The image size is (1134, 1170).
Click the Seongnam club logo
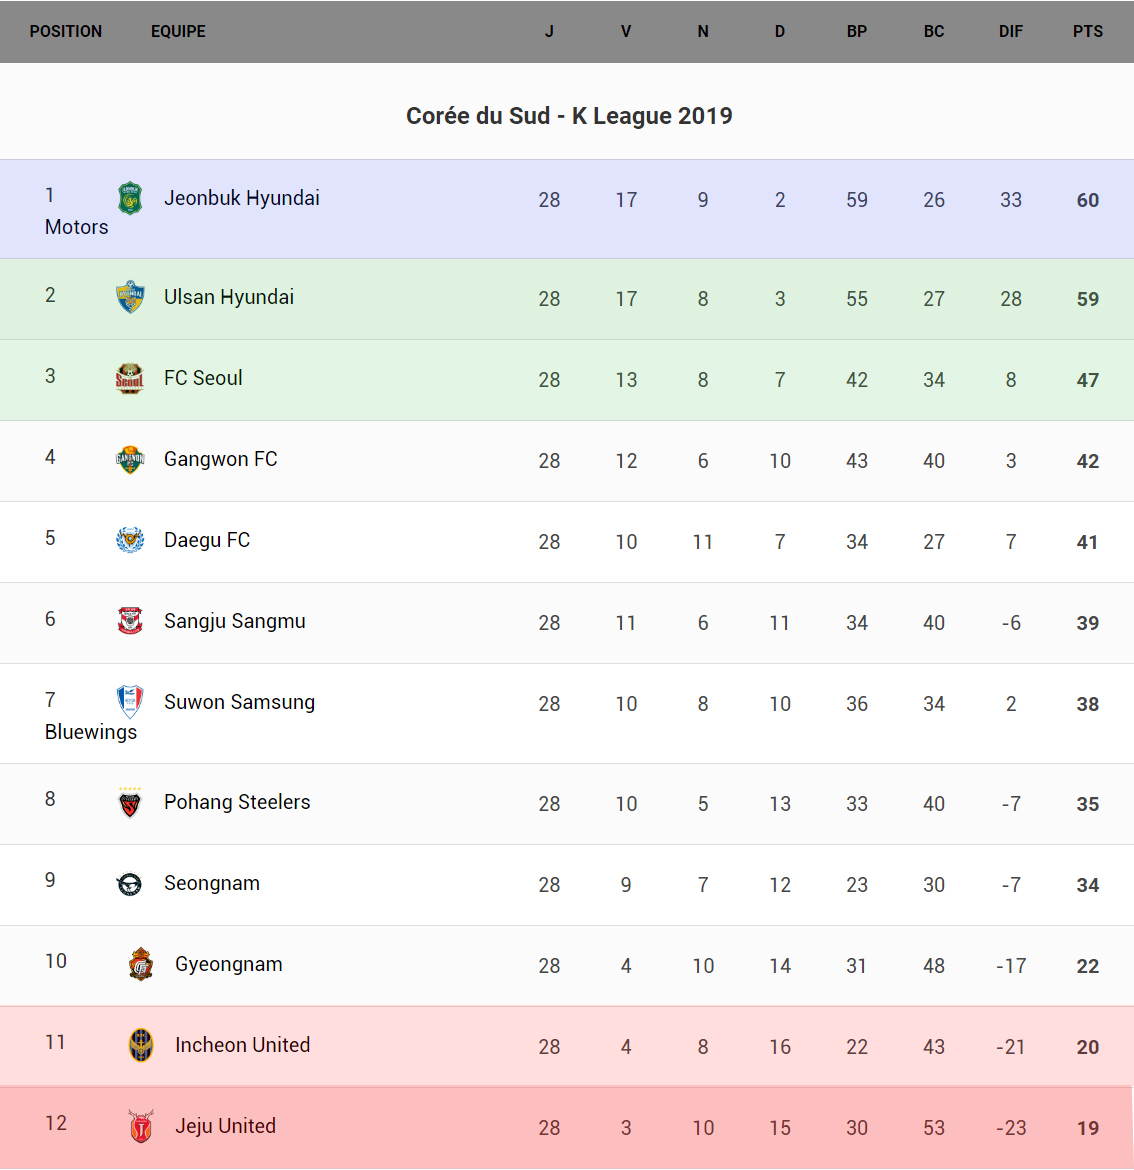[x=130, y=883]
